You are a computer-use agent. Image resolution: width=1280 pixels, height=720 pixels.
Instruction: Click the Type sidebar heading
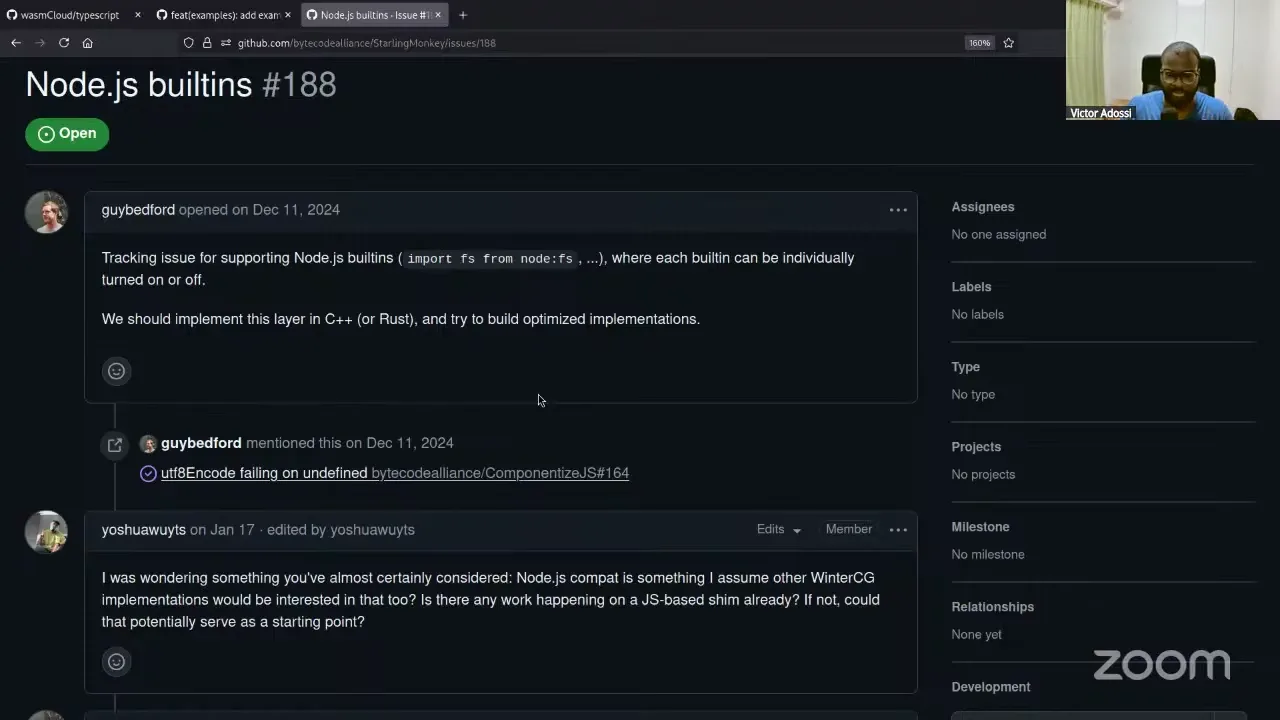tap(966, 367)
